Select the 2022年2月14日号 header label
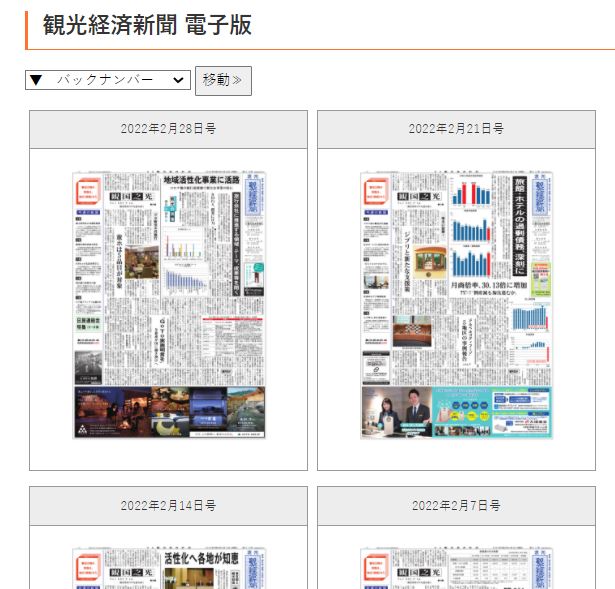 (x=168, y=505)
